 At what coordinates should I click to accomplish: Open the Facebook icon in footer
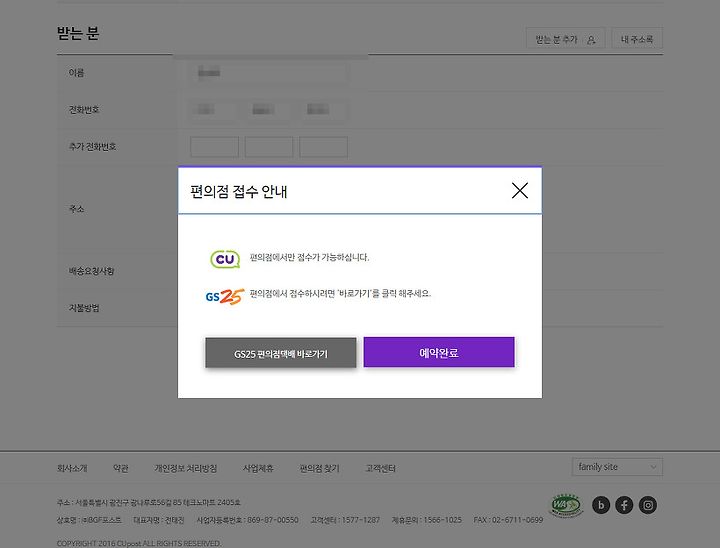click(x=624, y=505)
